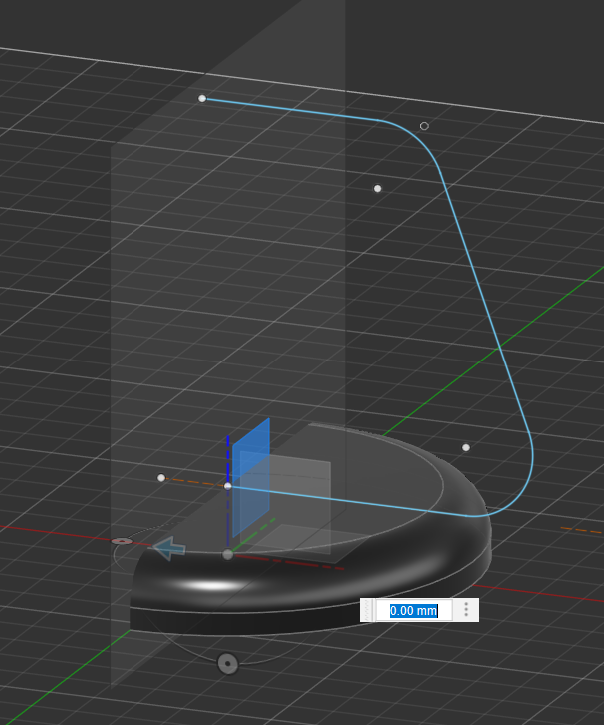Screen dimensions: 604x725
Task: Click the blue left-pointing arrow manipulator
Action: point(169,548)
